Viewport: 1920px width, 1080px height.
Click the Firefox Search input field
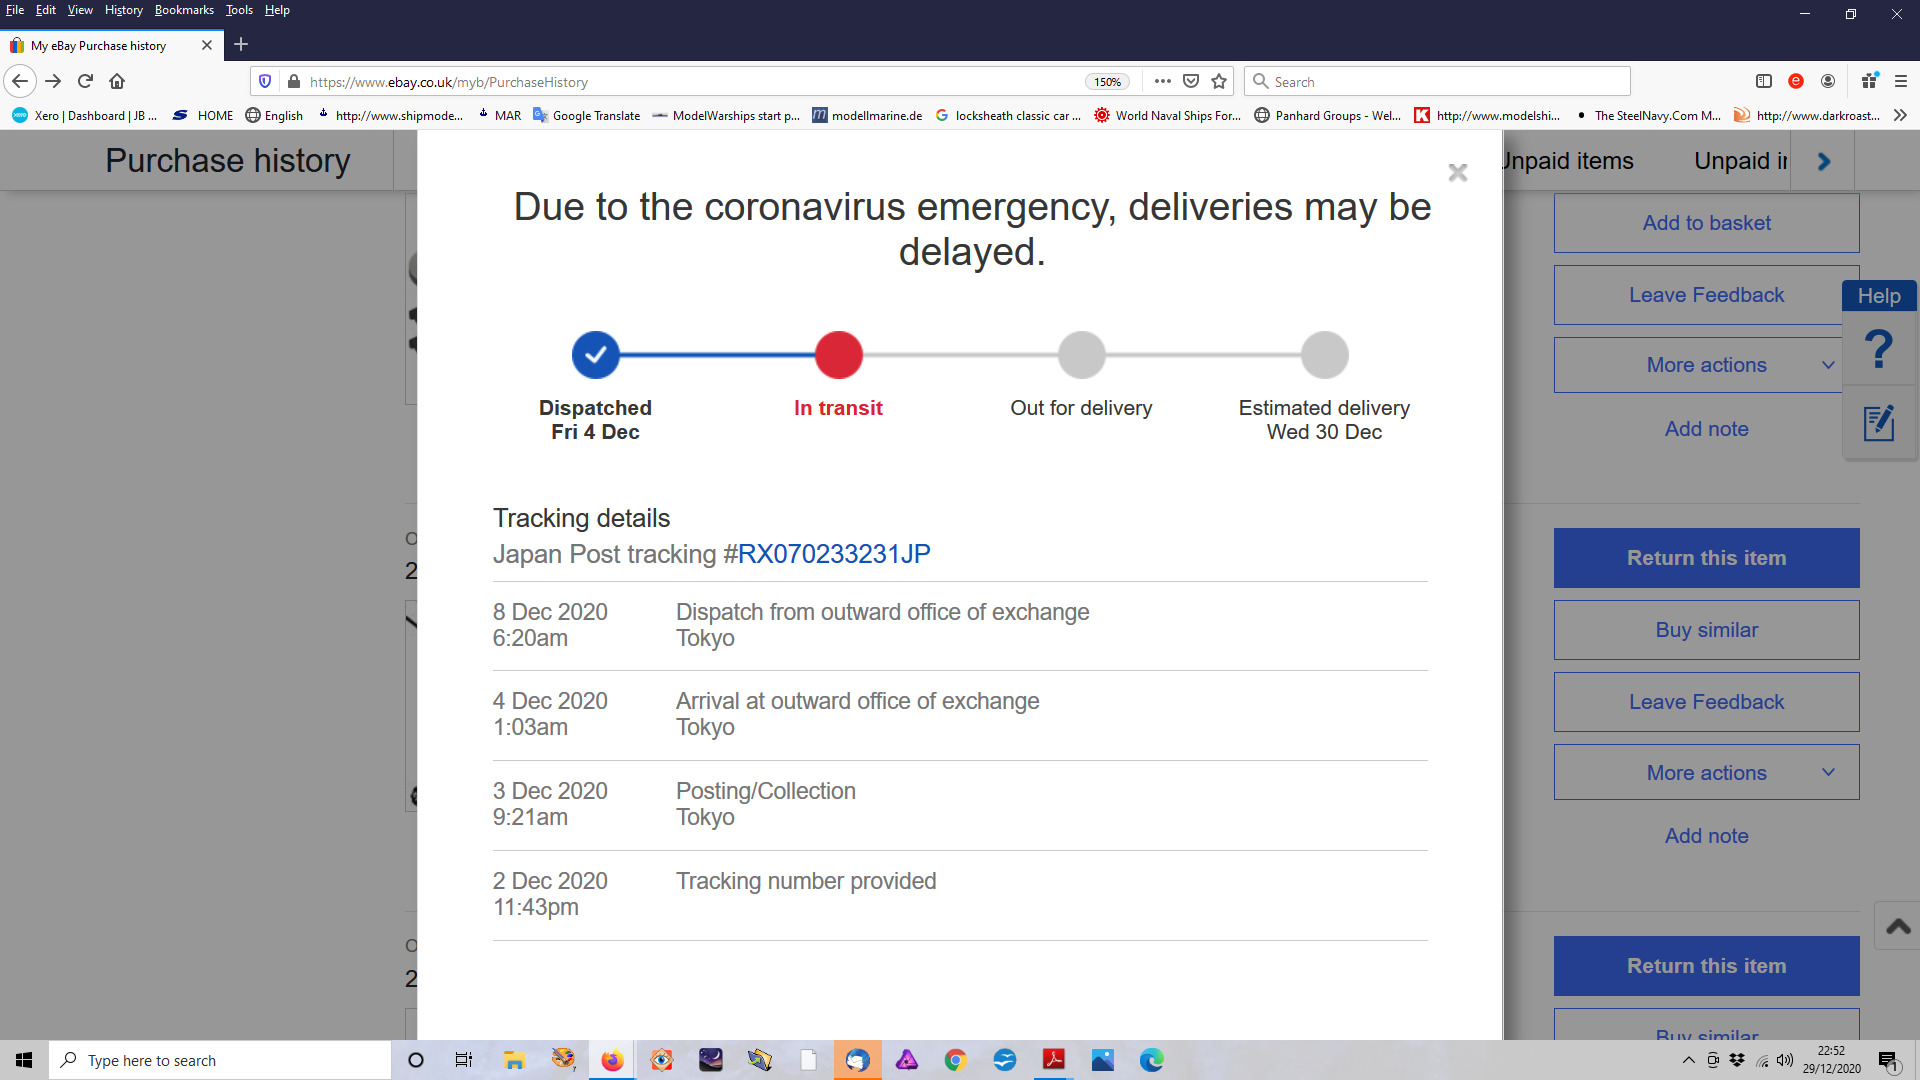1438,82
